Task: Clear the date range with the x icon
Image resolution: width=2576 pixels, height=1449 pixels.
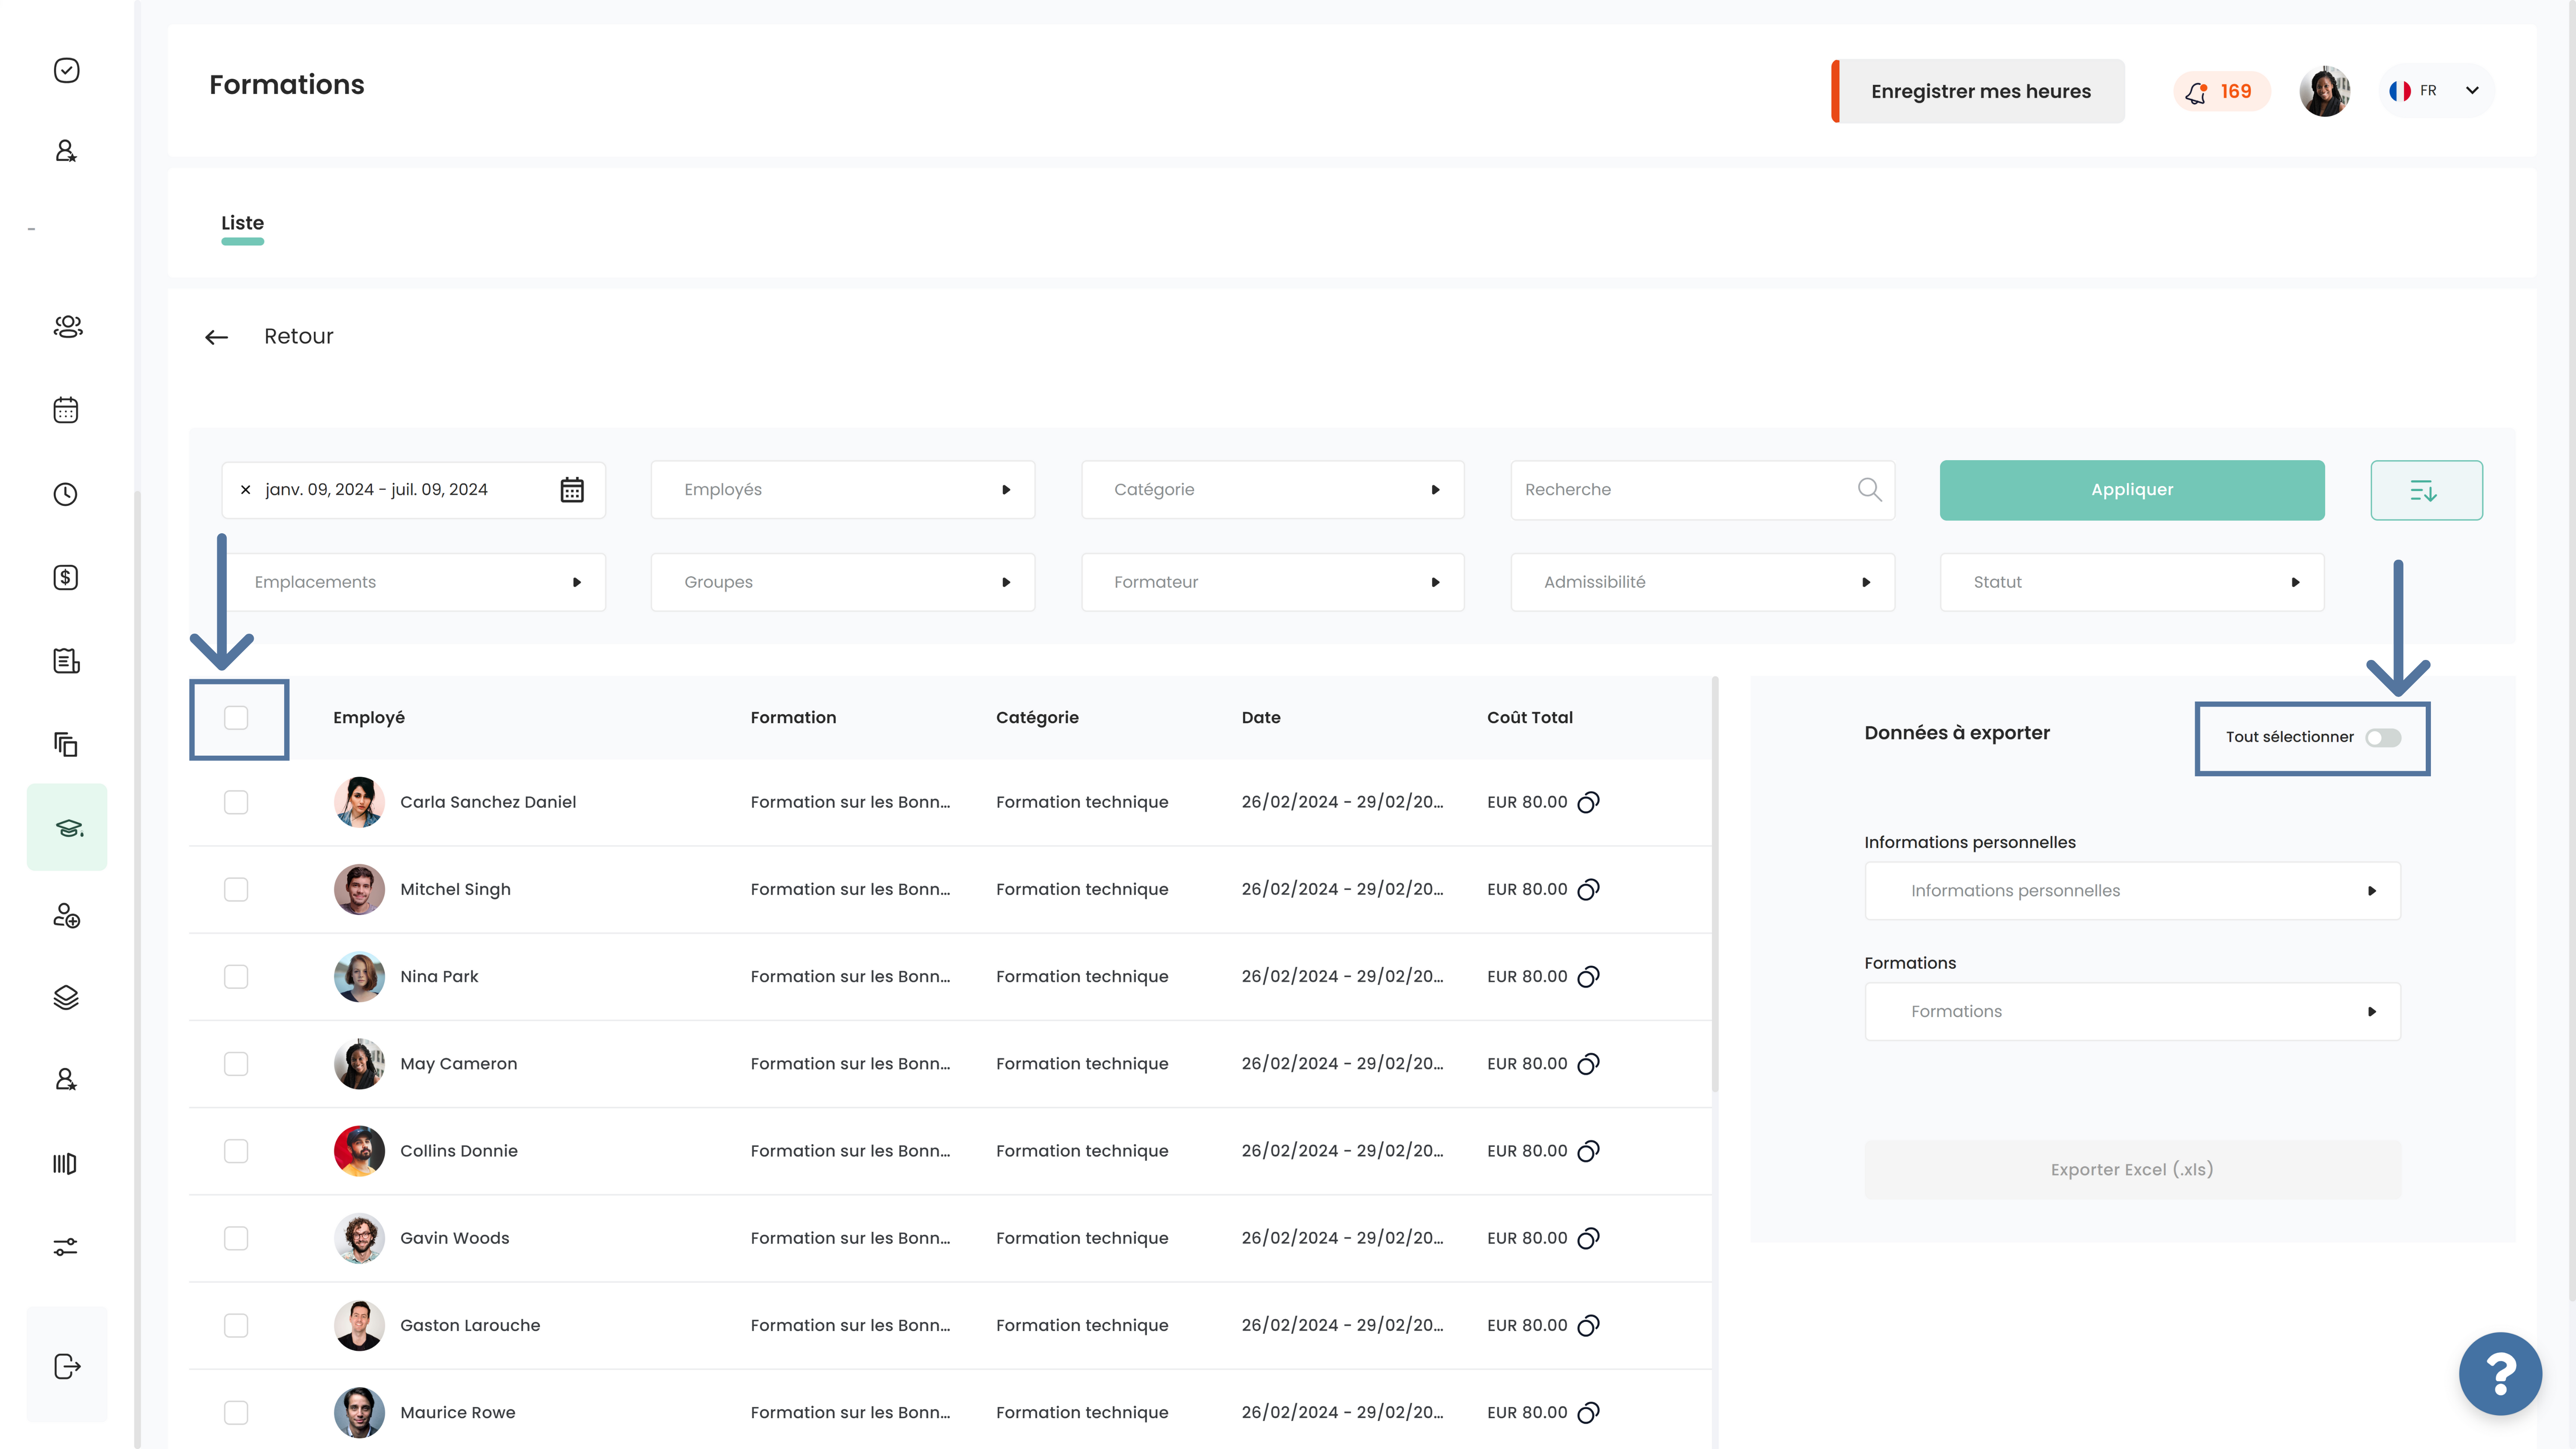Action: pyautogui.click(x=245, y=490)
